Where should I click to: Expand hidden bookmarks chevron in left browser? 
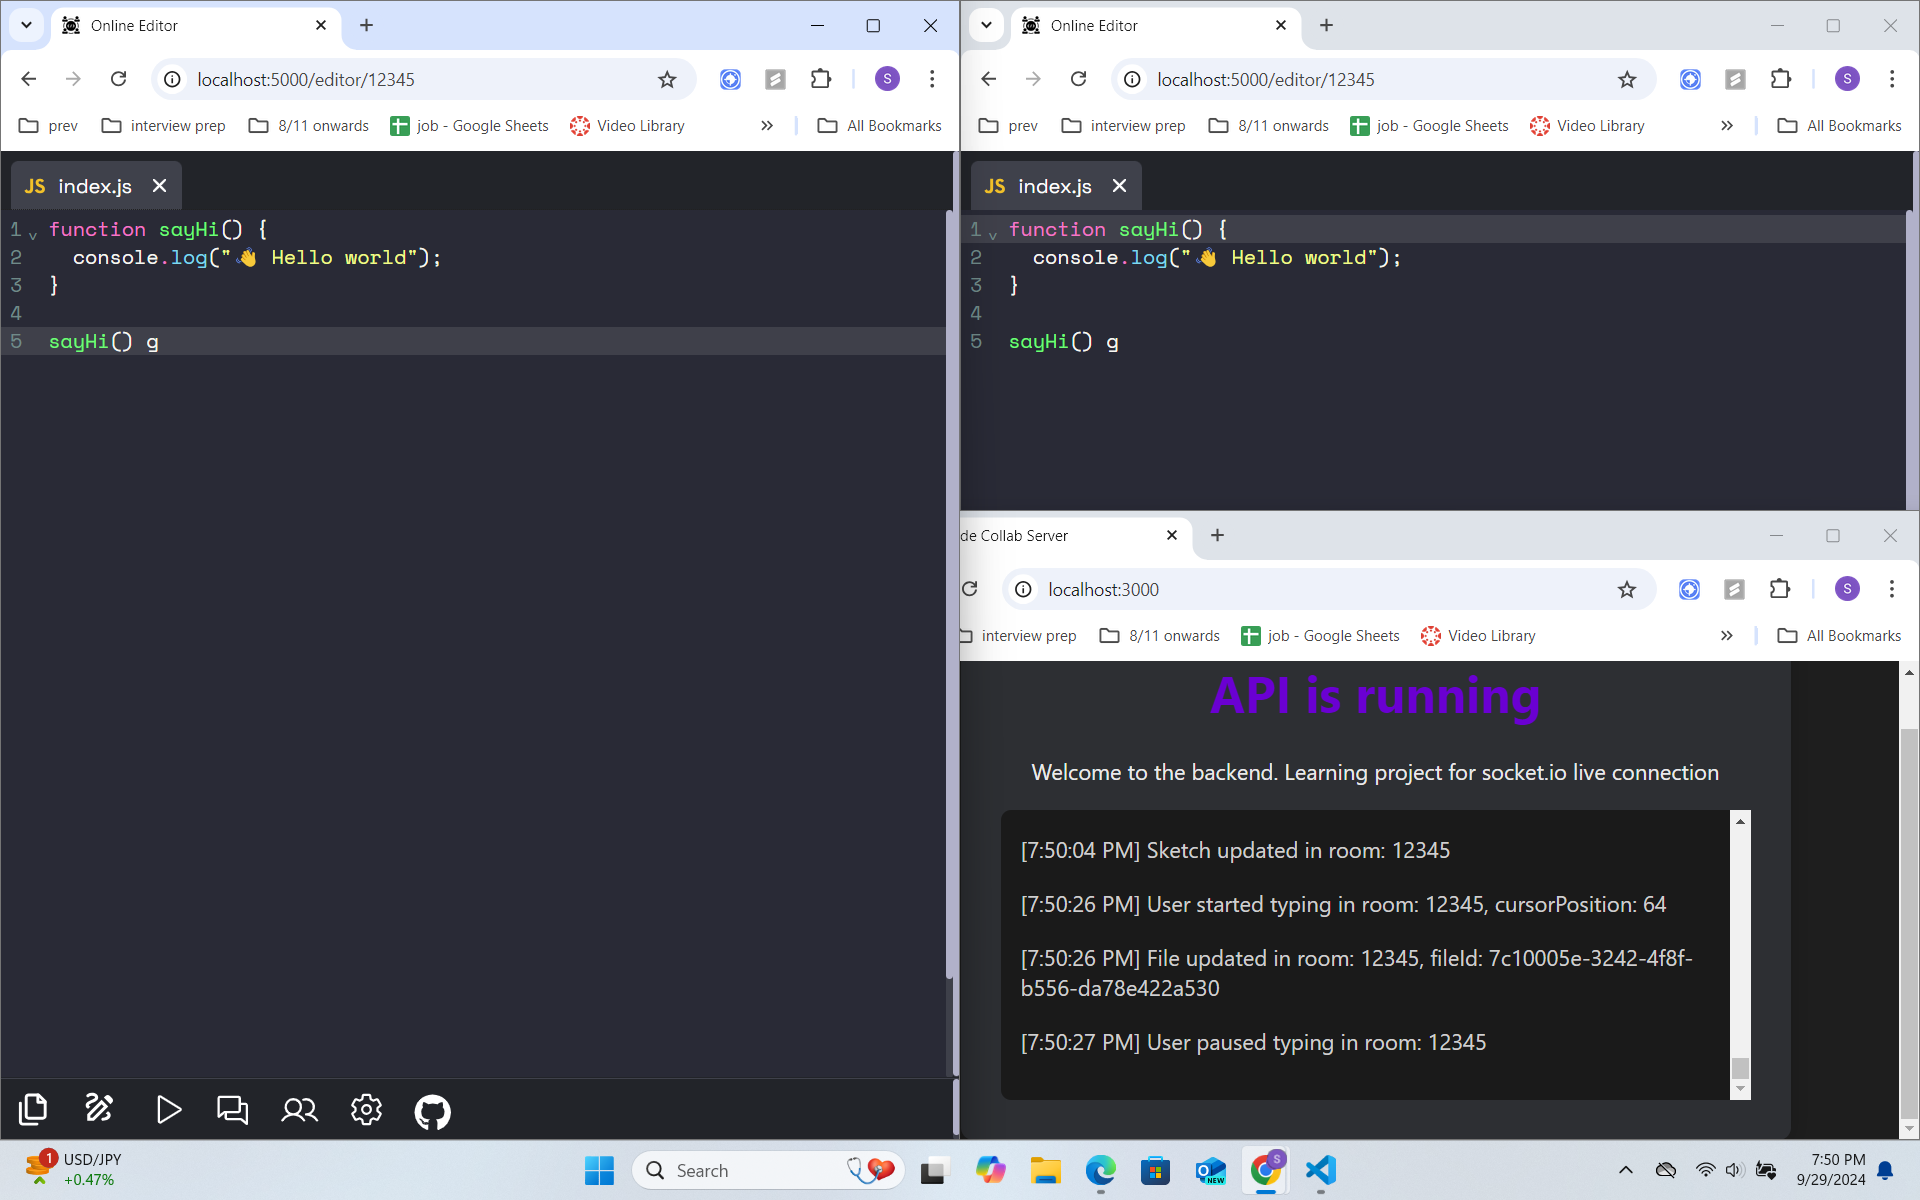point(767,126)
